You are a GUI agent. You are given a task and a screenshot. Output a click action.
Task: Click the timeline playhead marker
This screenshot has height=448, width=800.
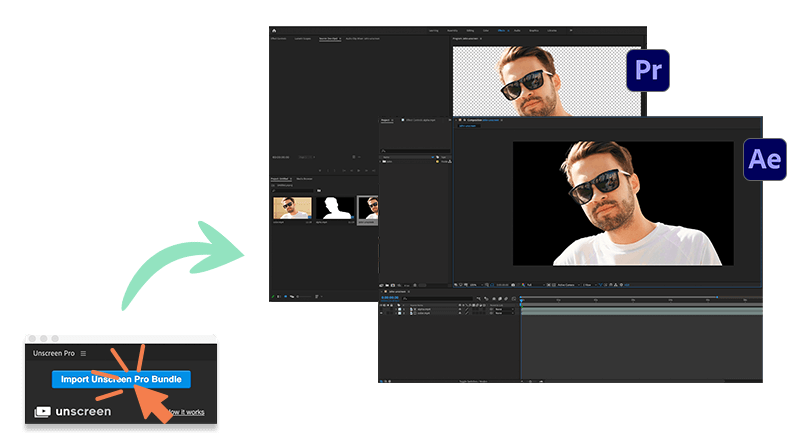pos(521,299)
